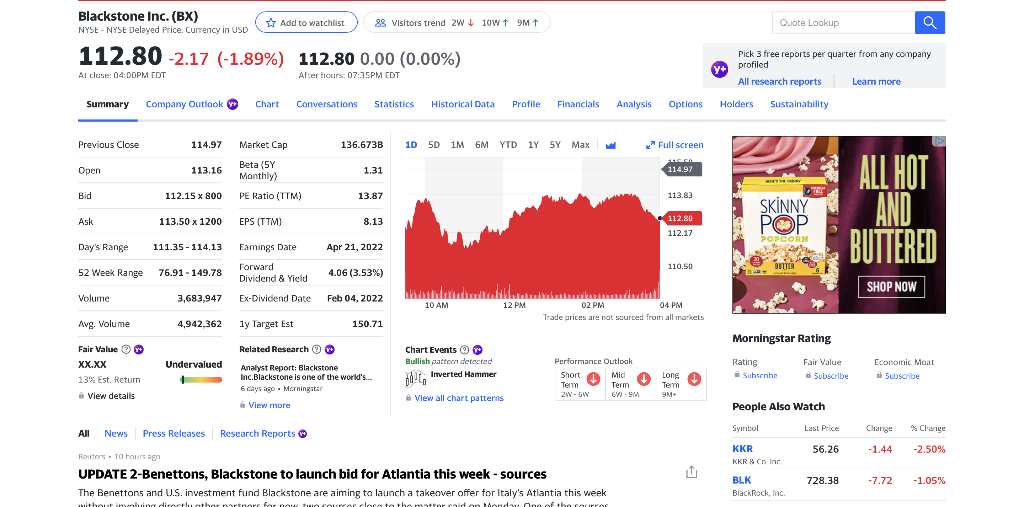This screenshot has height=507, width=1024.
Task: Click the SHOP NOW button in SkinnyPop ad
Action: tap(891, 286)
